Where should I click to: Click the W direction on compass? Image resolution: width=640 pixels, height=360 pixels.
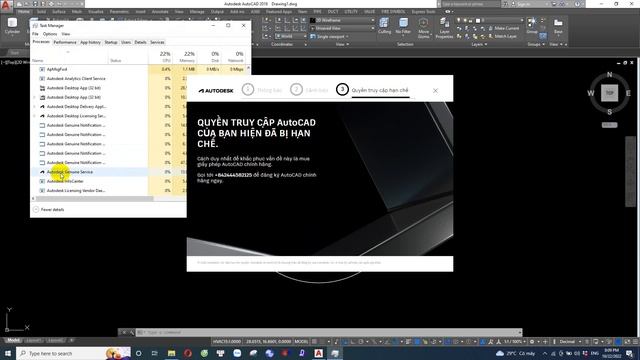click(591, 93)
